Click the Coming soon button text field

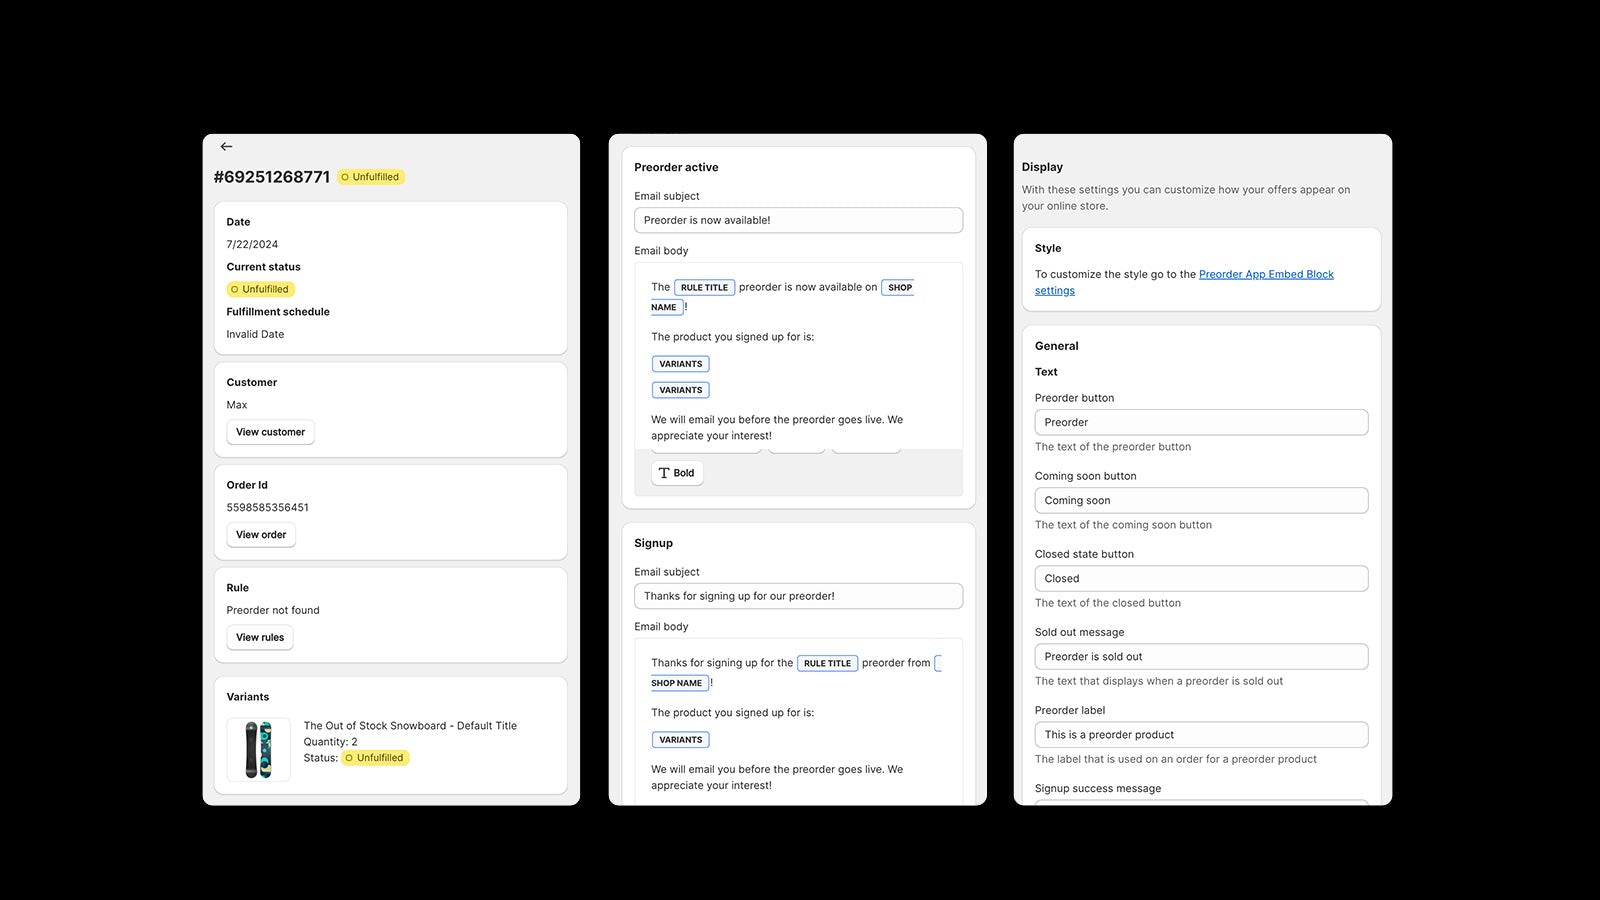coord(1201,500)
